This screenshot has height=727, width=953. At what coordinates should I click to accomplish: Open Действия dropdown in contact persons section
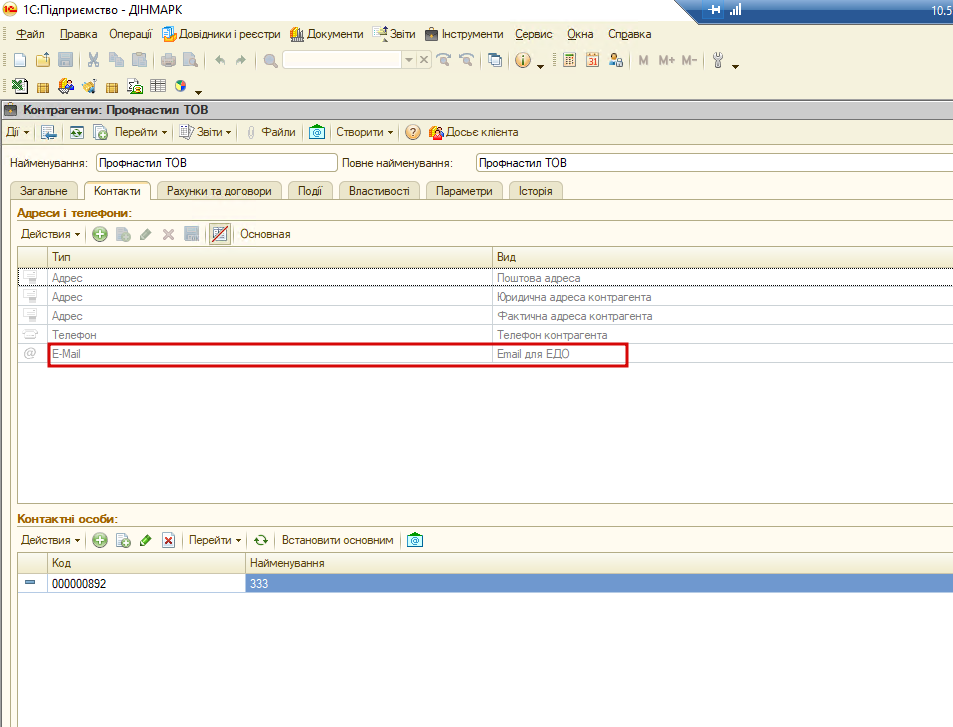[x=50, y=540]
